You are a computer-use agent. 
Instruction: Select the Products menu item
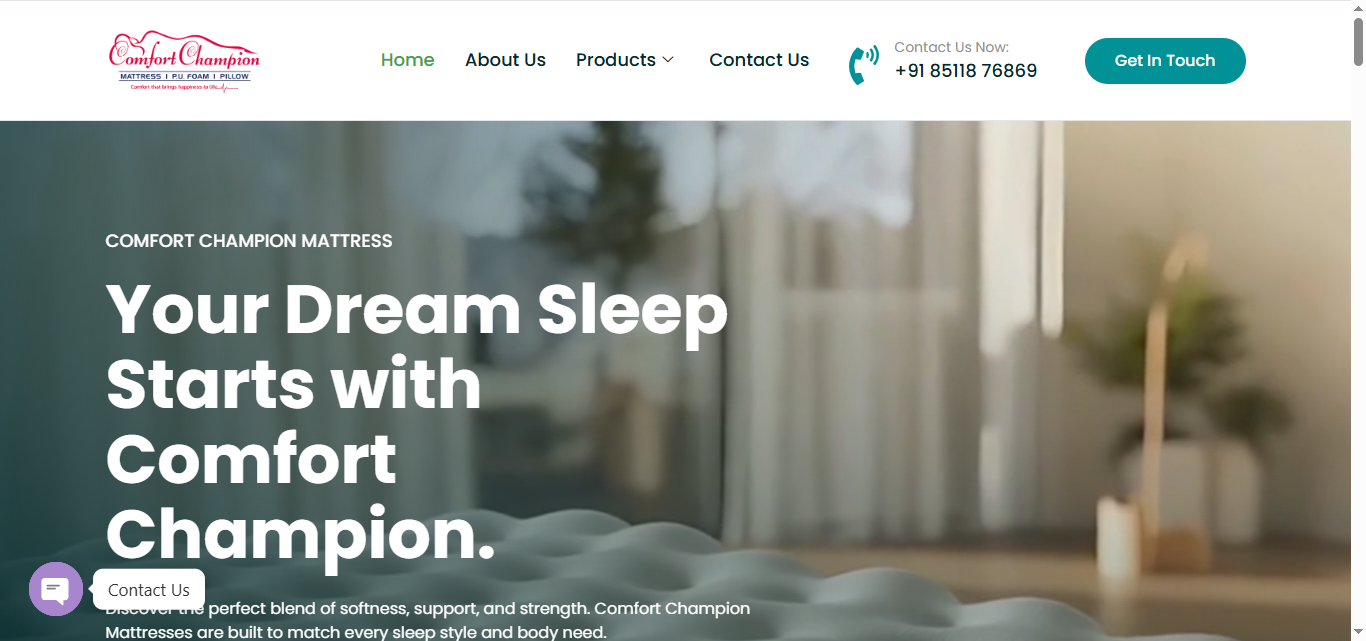[616, 60]
